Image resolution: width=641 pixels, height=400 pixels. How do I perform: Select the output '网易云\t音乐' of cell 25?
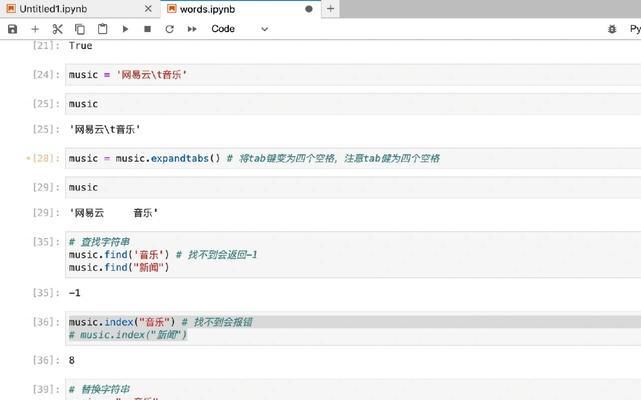(x=105, y=130)
